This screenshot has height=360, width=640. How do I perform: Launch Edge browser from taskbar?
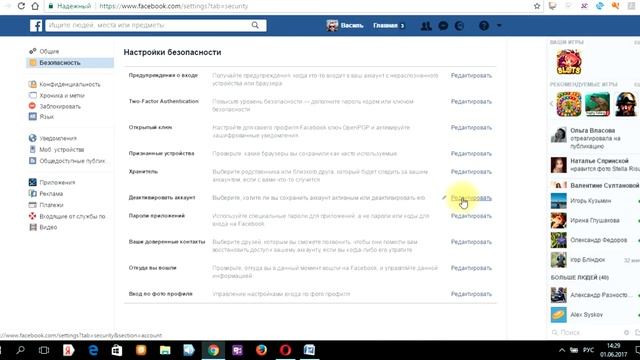(x=93, y=350)
